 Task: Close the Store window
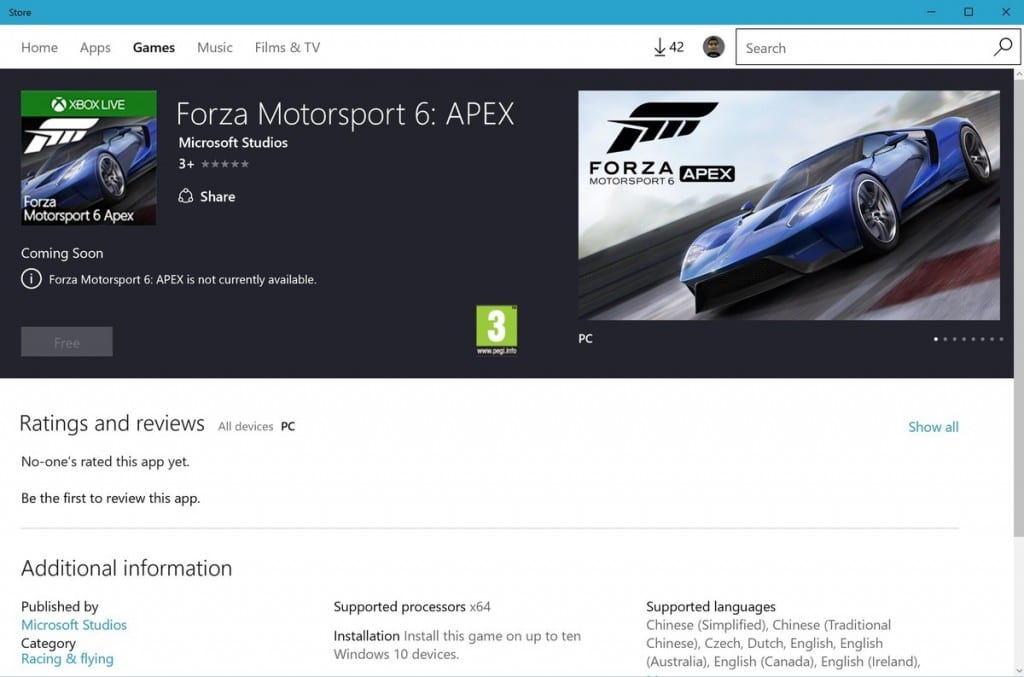tap(1006, 12)
